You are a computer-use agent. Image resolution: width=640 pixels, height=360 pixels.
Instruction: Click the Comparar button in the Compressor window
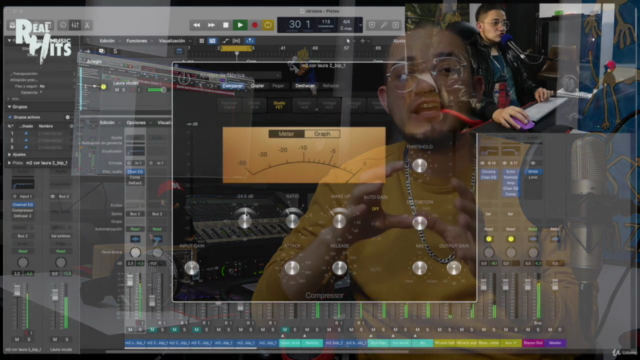pos(232,86)
